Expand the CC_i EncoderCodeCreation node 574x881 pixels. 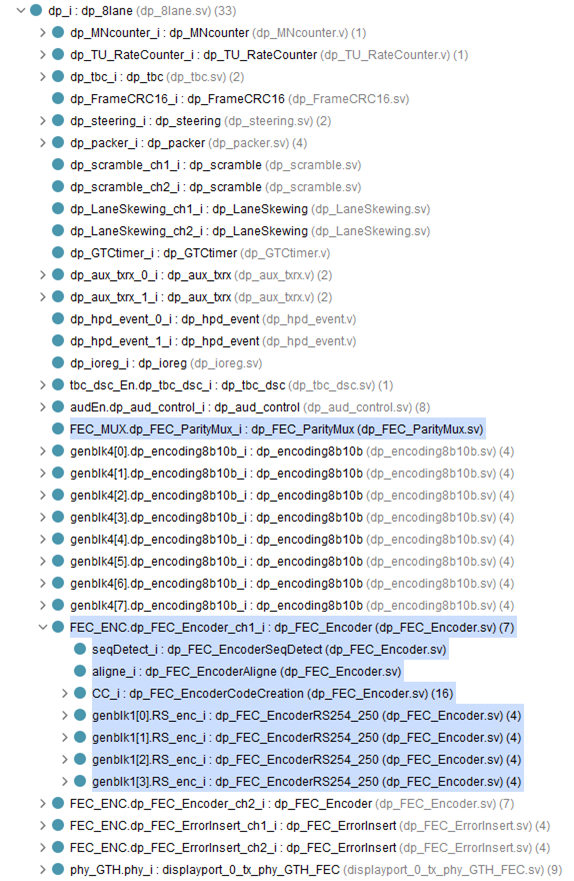65,693
